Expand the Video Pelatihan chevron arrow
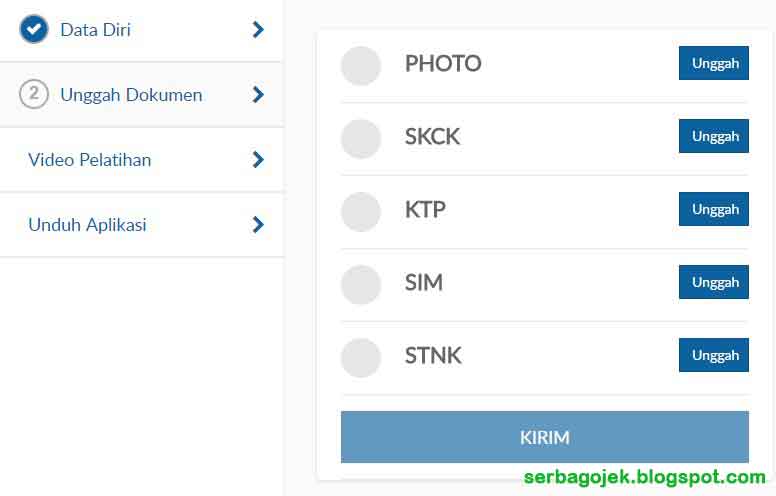776x496 pixels. tap(258, 160)
